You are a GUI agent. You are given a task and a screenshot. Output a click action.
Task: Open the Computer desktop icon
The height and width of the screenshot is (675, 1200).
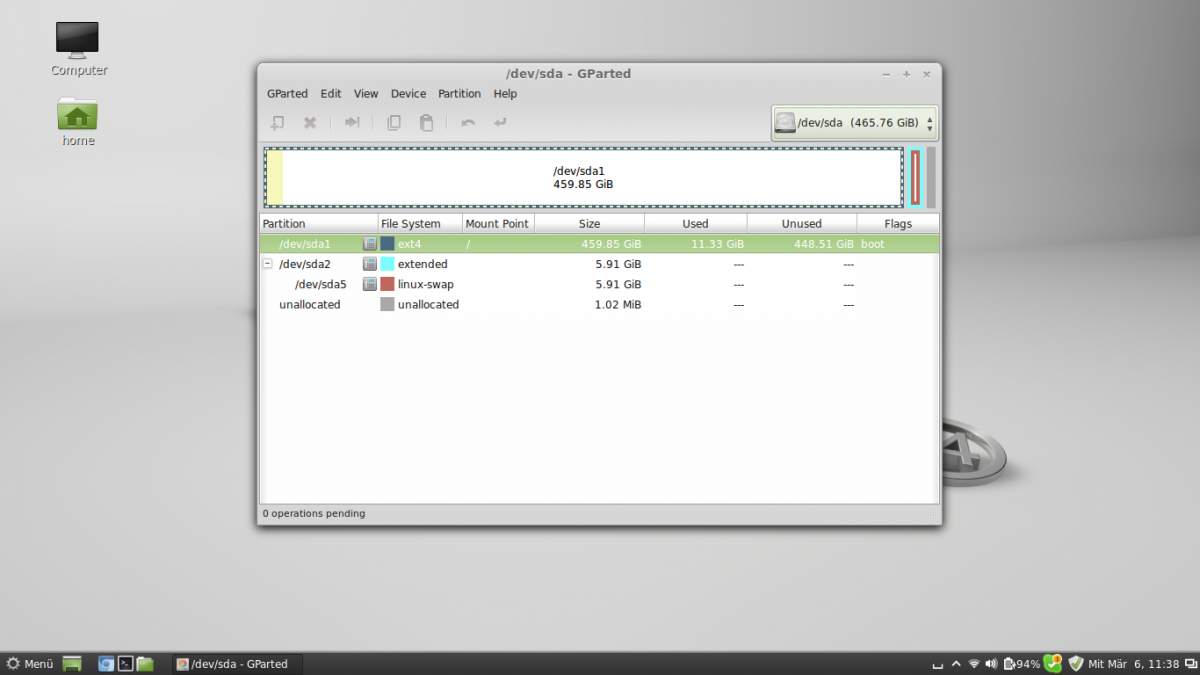78,49
